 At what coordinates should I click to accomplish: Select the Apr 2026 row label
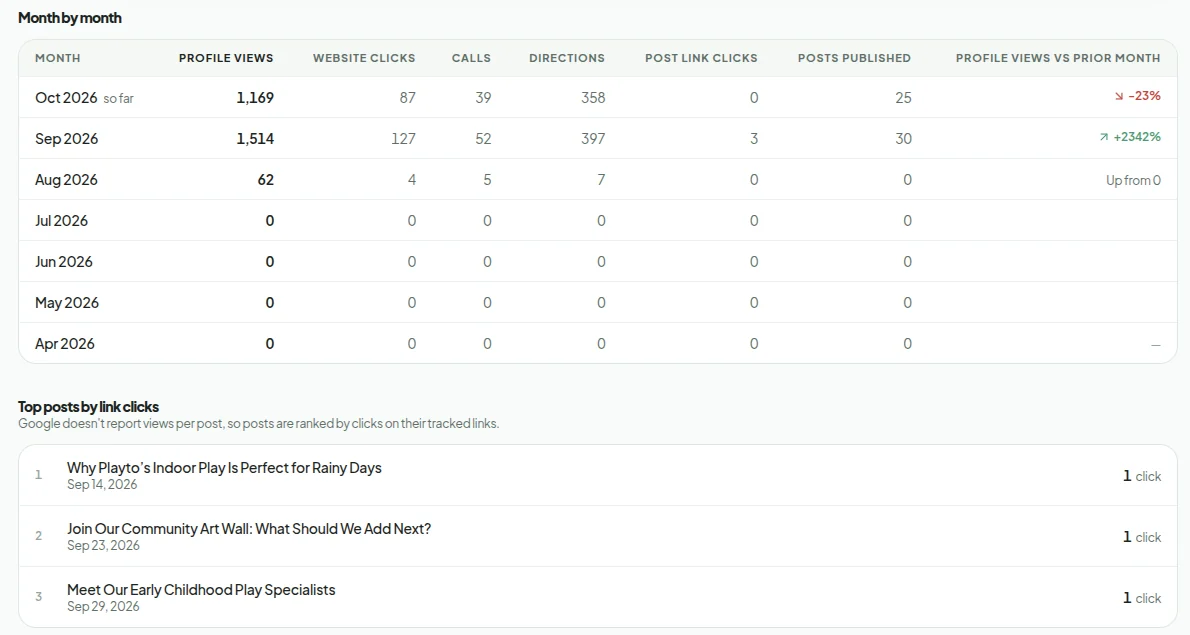(65, 343)
